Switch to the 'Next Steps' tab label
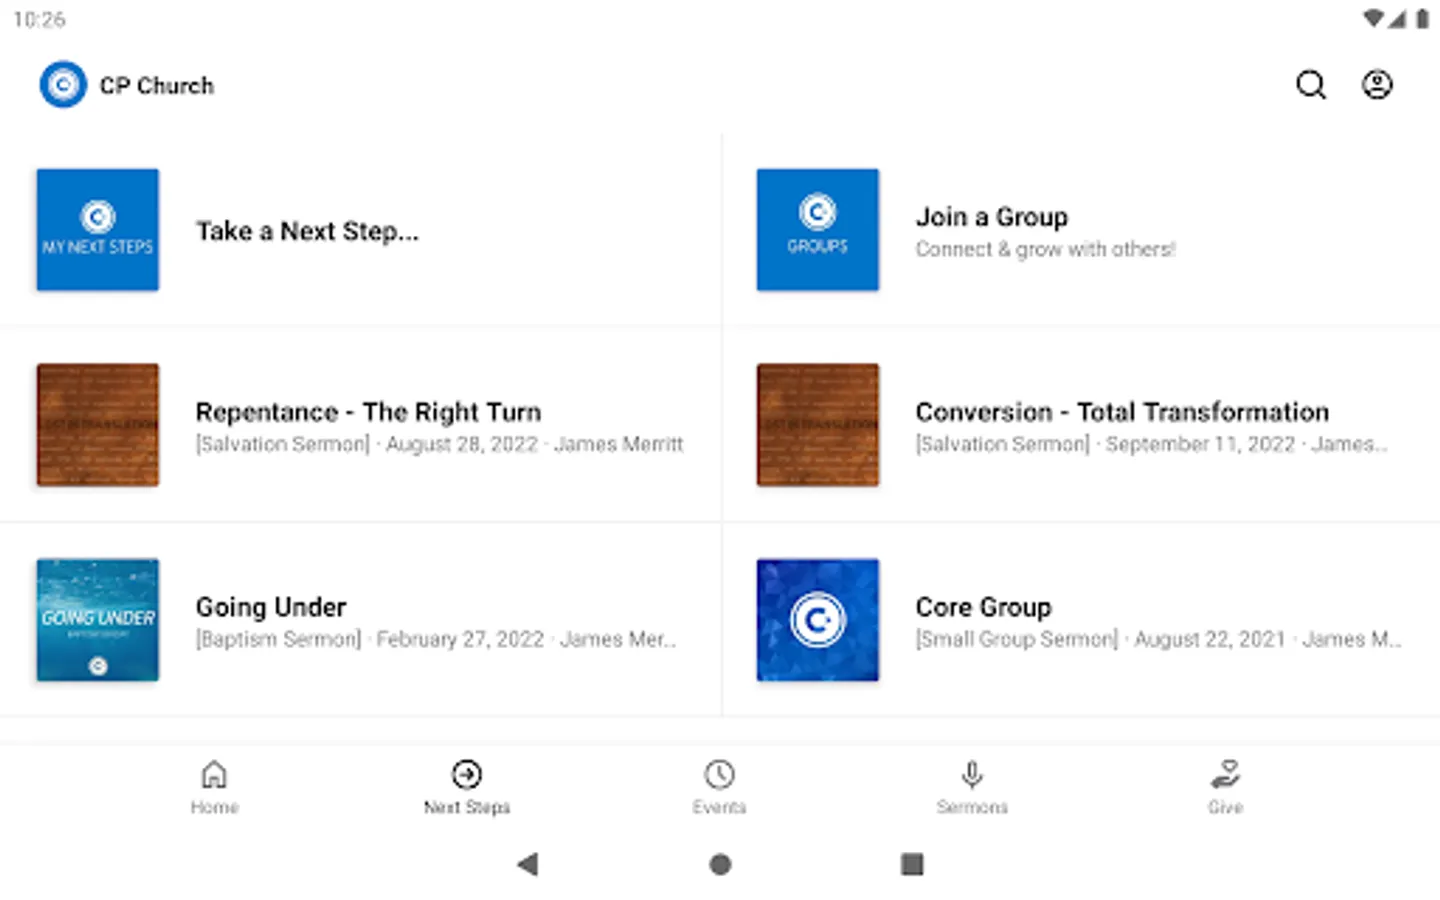The height and width of the screenshot is (900, 1440). point(467,807)
